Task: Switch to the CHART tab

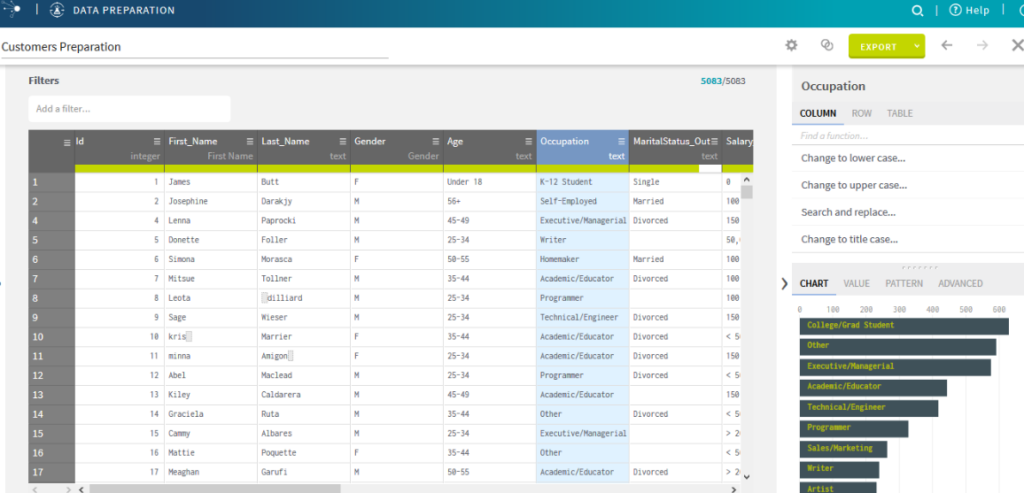Action: click(814, 283)
